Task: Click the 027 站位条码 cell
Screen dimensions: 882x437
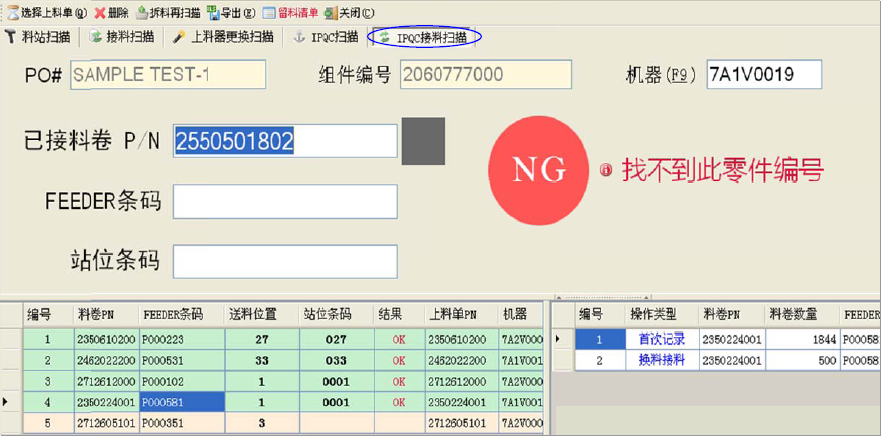Action: tap(336, 340)
